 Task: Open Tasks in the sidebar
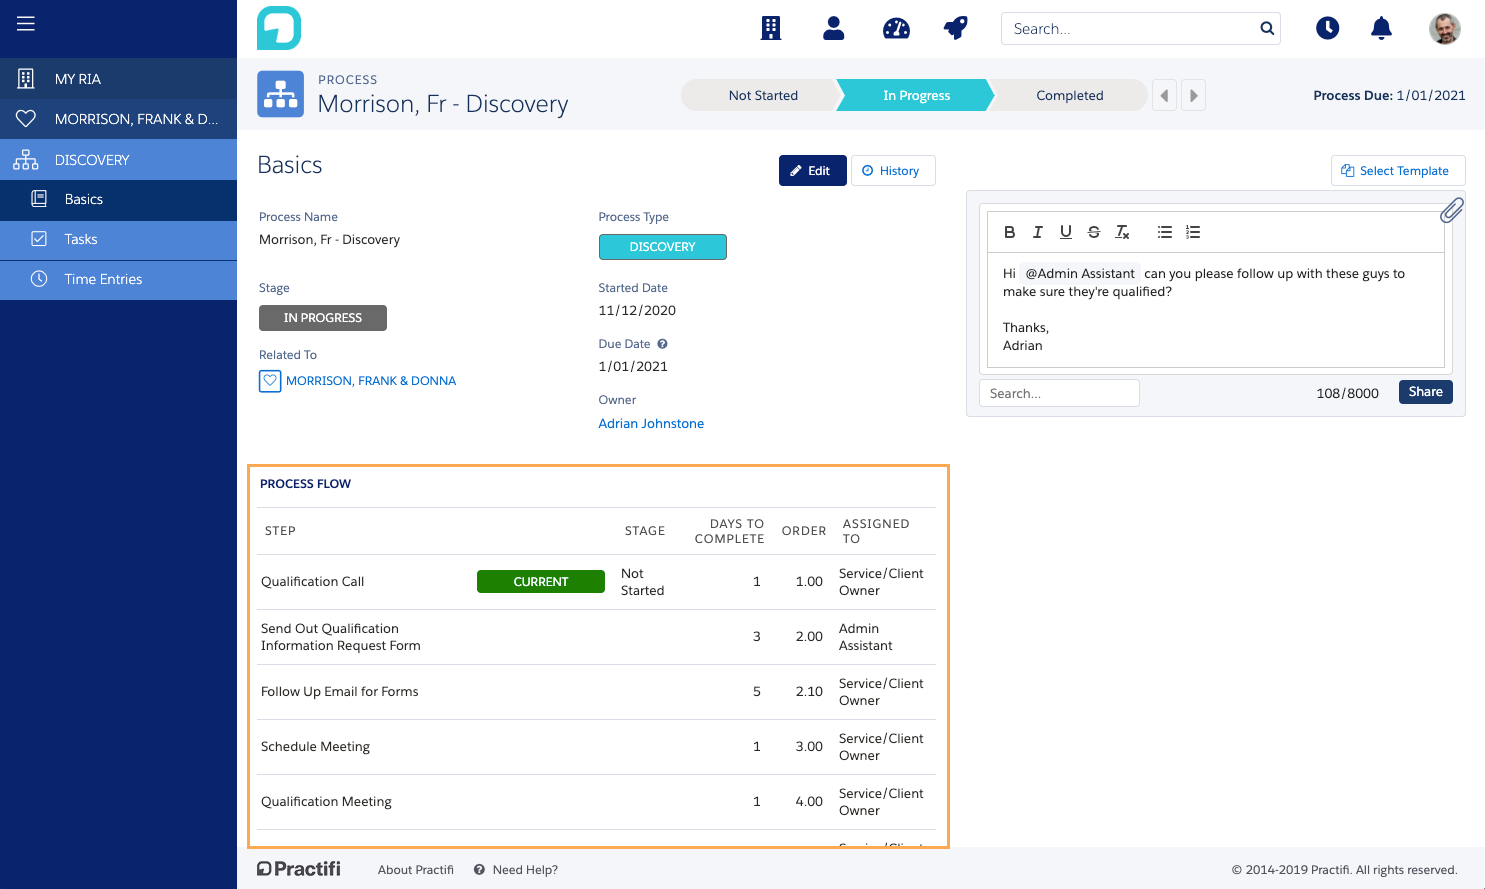(x=118, y=240)
